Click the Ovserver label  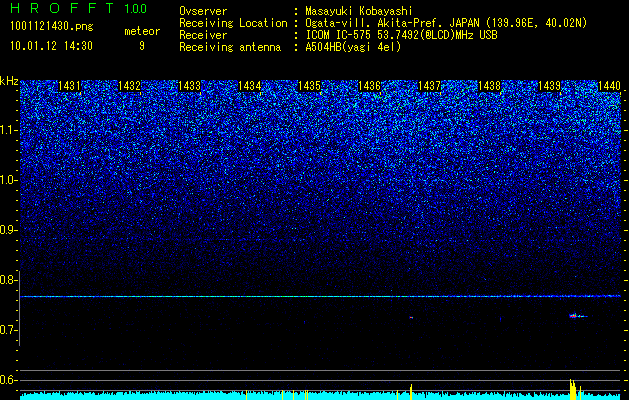(x=203, y=11)
